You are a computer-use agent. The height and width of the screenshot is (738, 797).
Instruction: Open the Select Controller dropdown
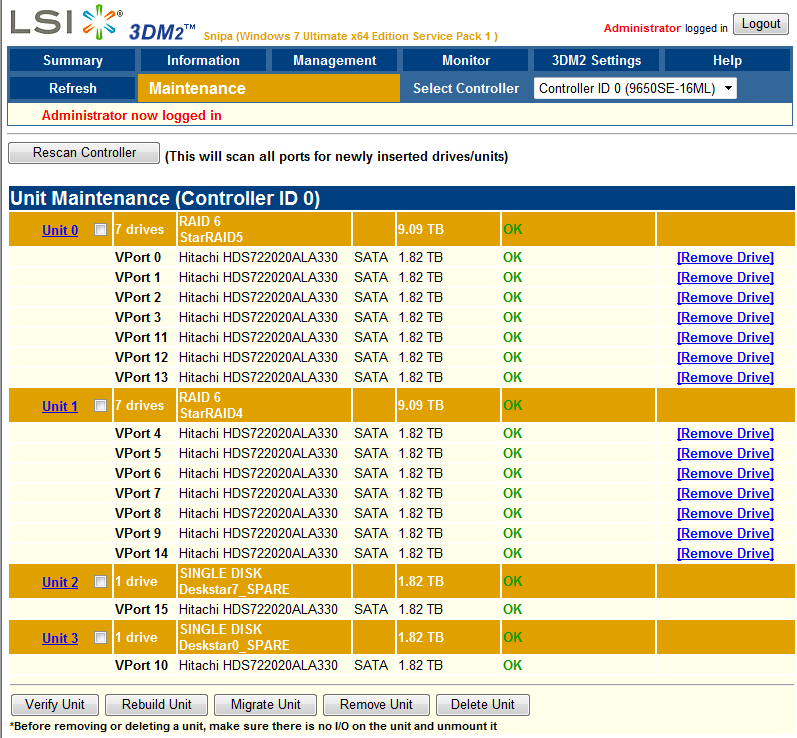coord(635,89)
